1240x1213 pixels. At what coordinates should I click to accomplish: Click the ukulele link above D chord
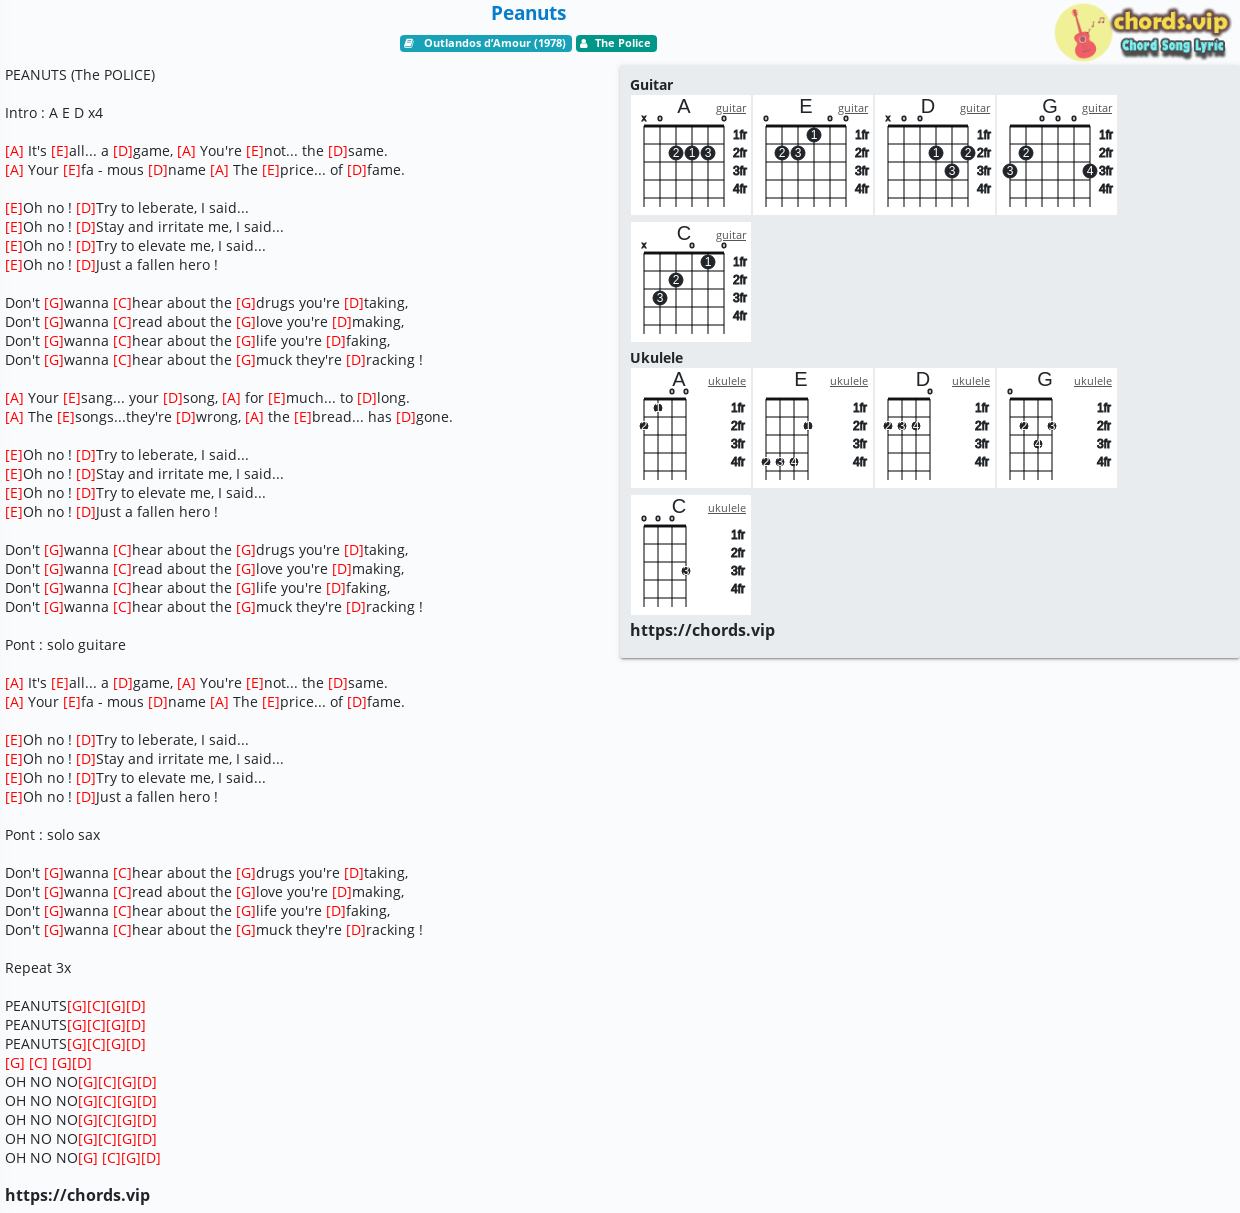(971, 381)
